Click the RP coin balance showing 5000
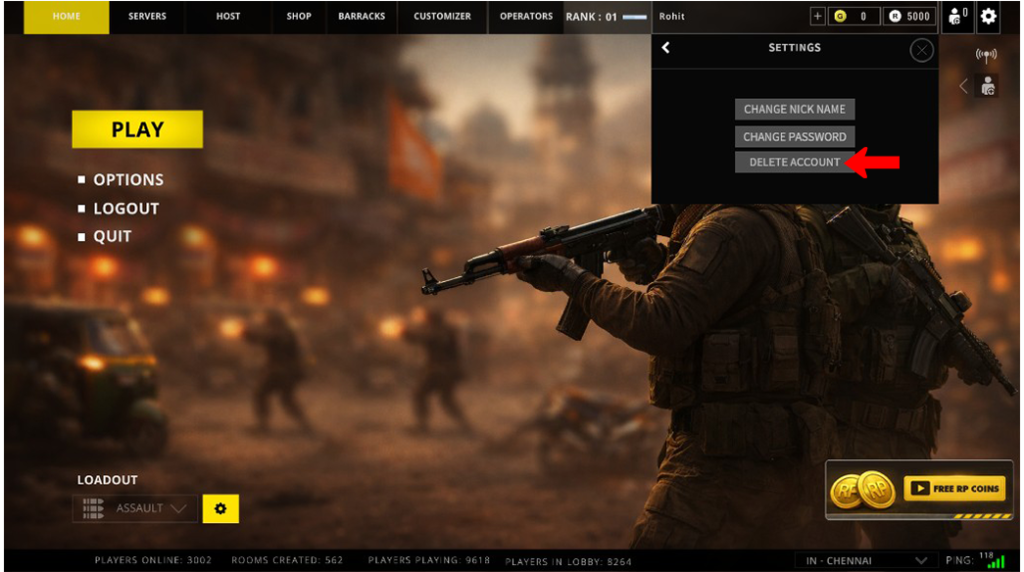The height and width of the screenshot is (572, 1024). 909,16
